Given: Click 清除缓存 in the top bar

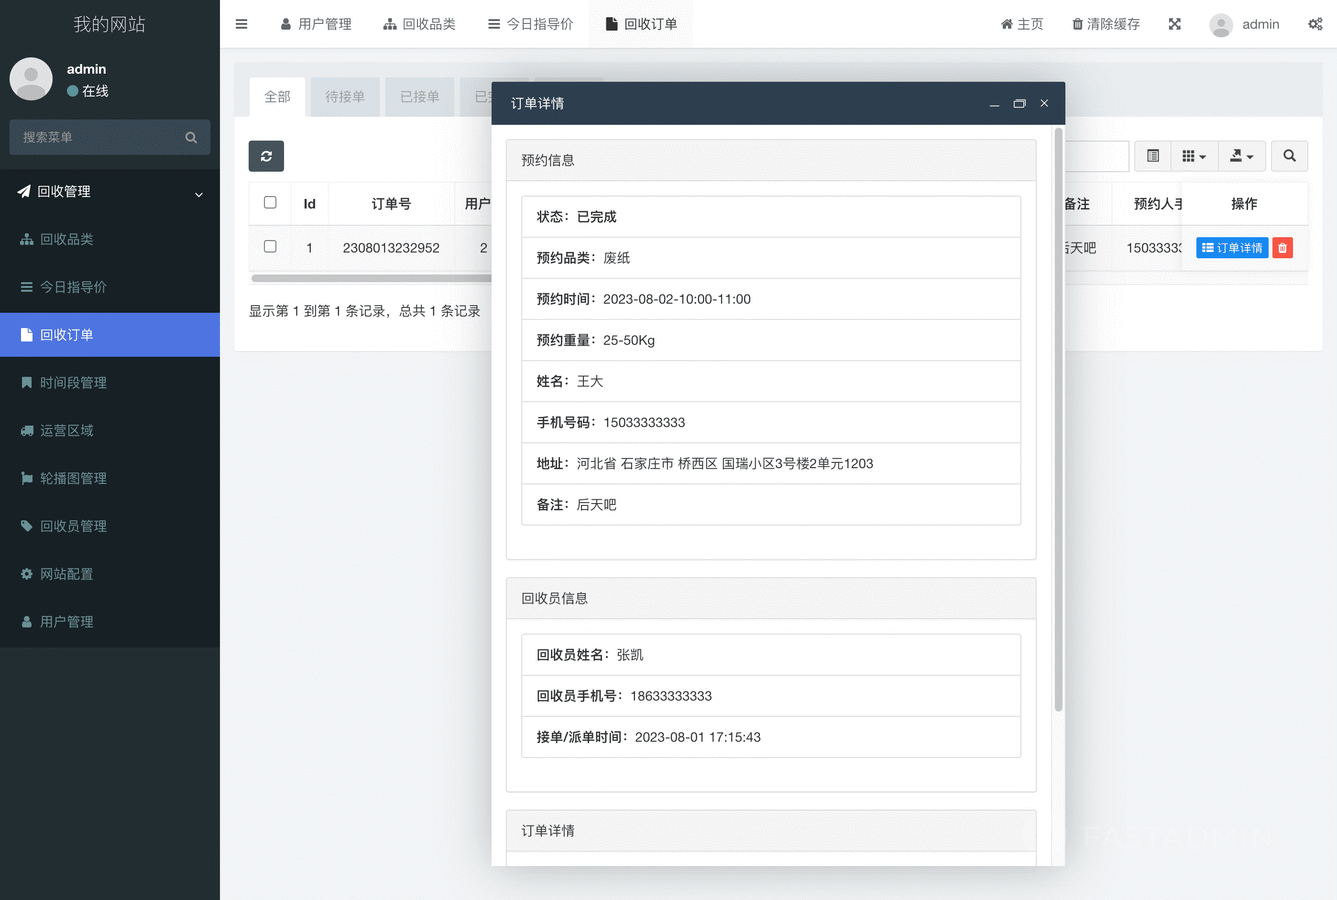Looking at the screenshot, I should click(1105, 24).
